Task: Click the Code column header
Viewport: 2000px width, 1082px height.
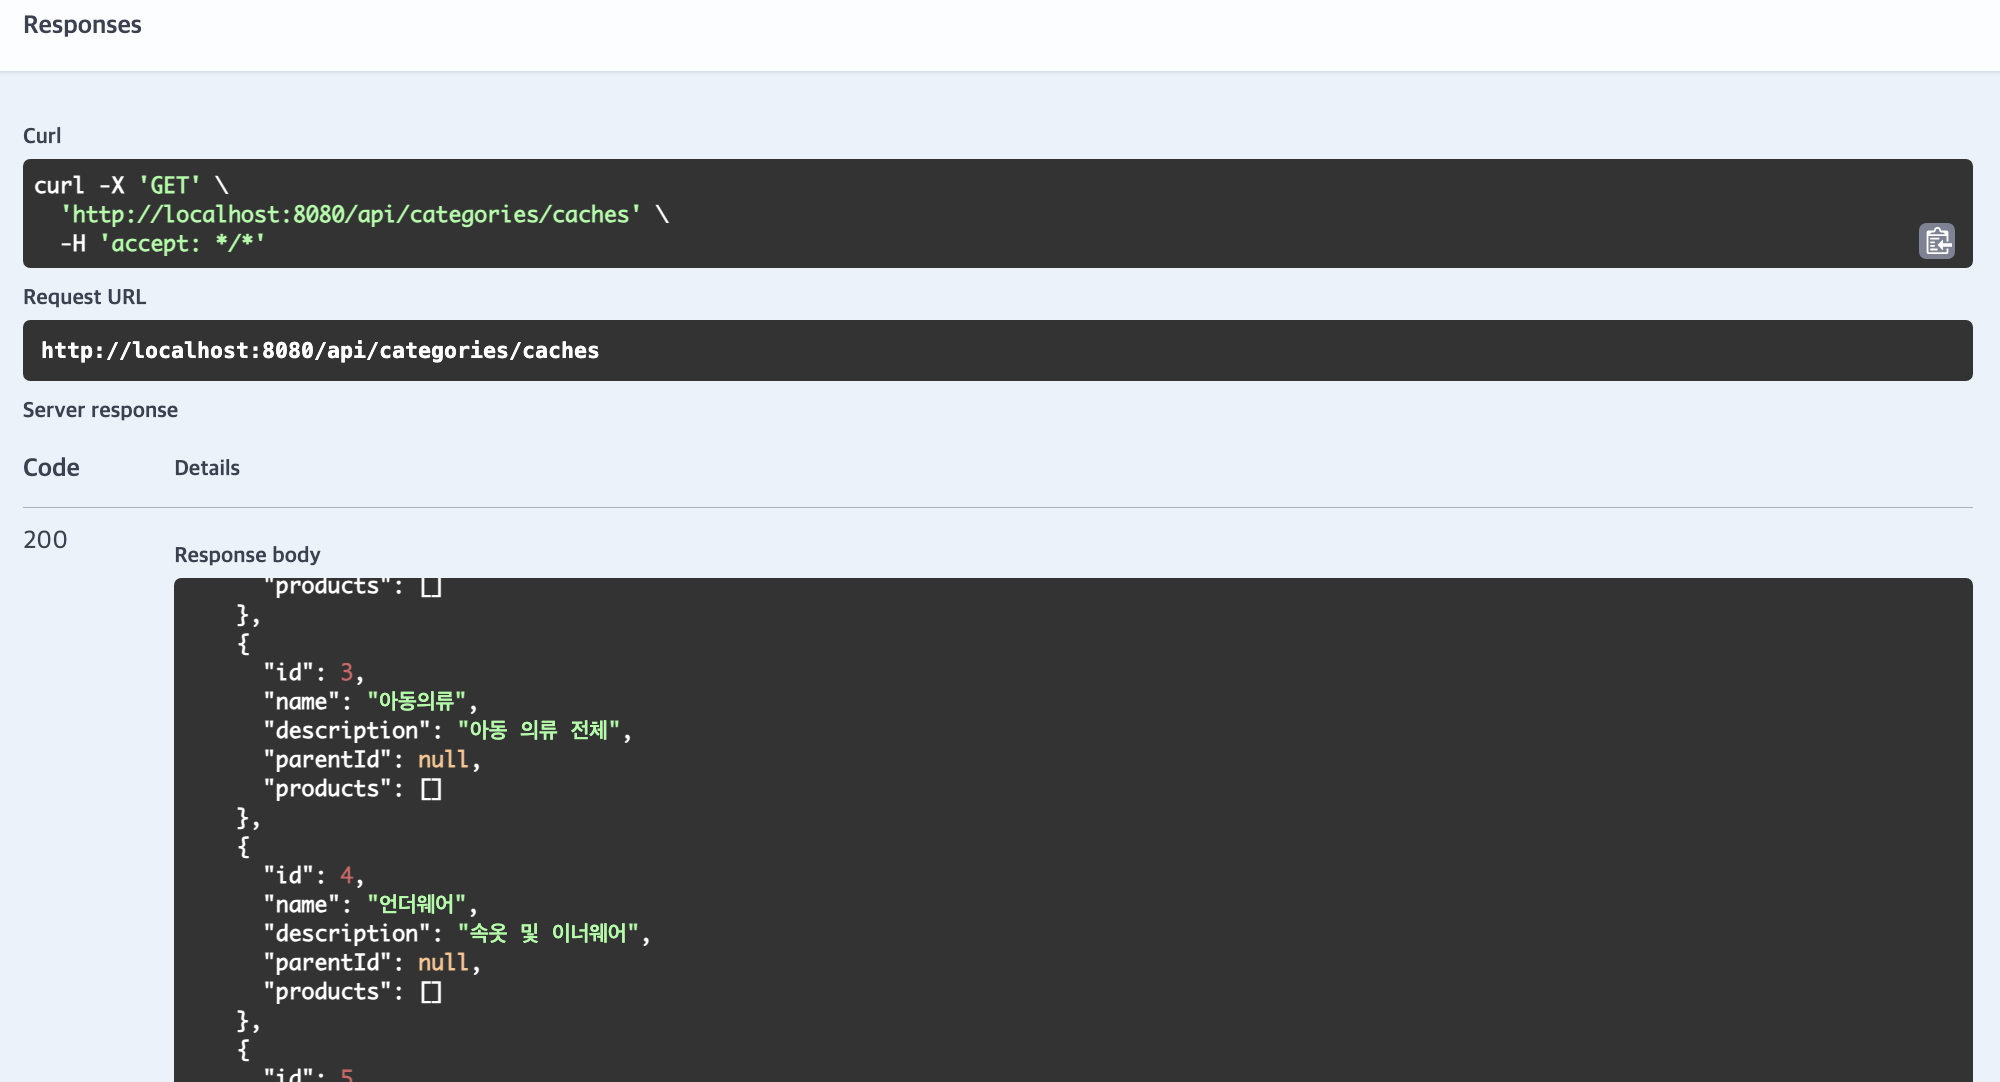Action: click(x=51, y=467)
